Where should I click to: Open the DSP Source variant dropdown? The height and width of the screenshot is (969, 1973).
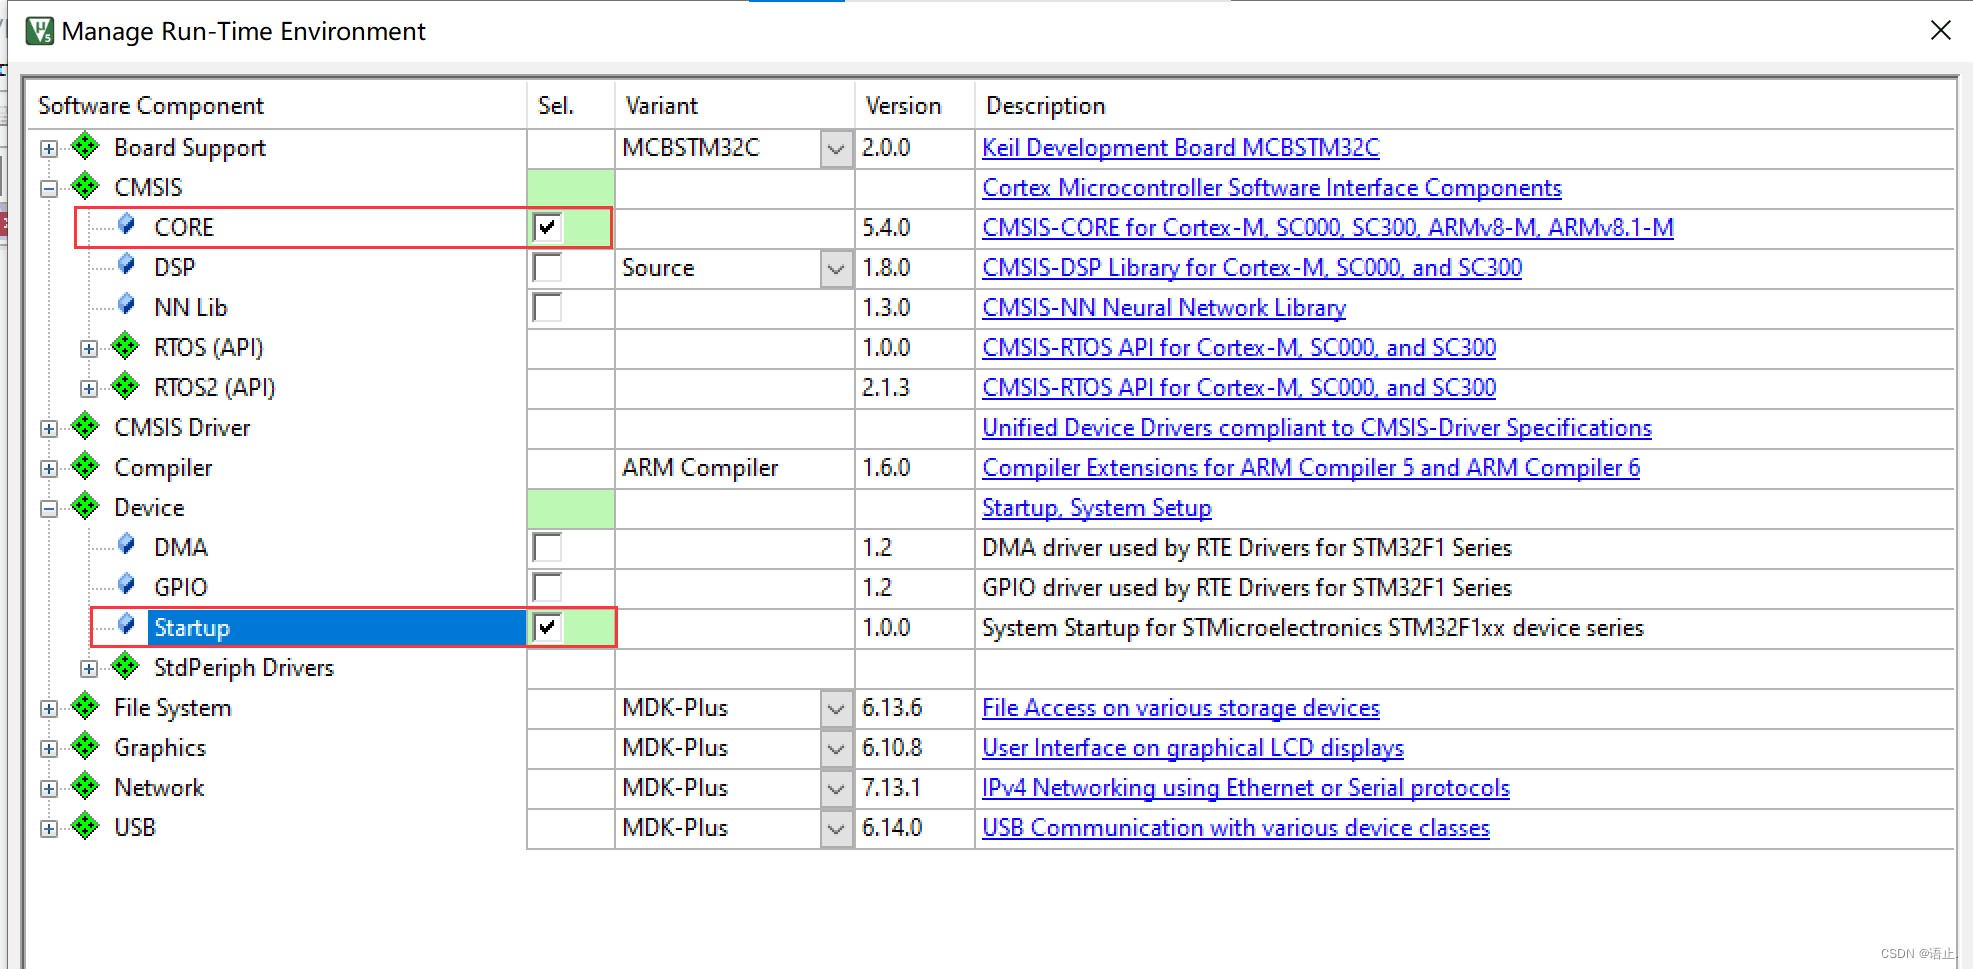coord(836,269)
